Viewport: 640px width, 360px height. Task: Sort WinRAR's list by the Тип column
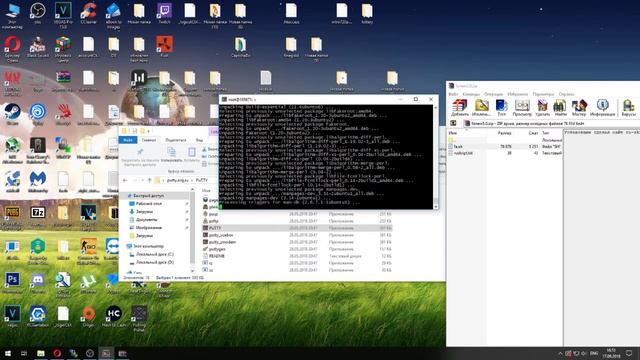(546, 133)
